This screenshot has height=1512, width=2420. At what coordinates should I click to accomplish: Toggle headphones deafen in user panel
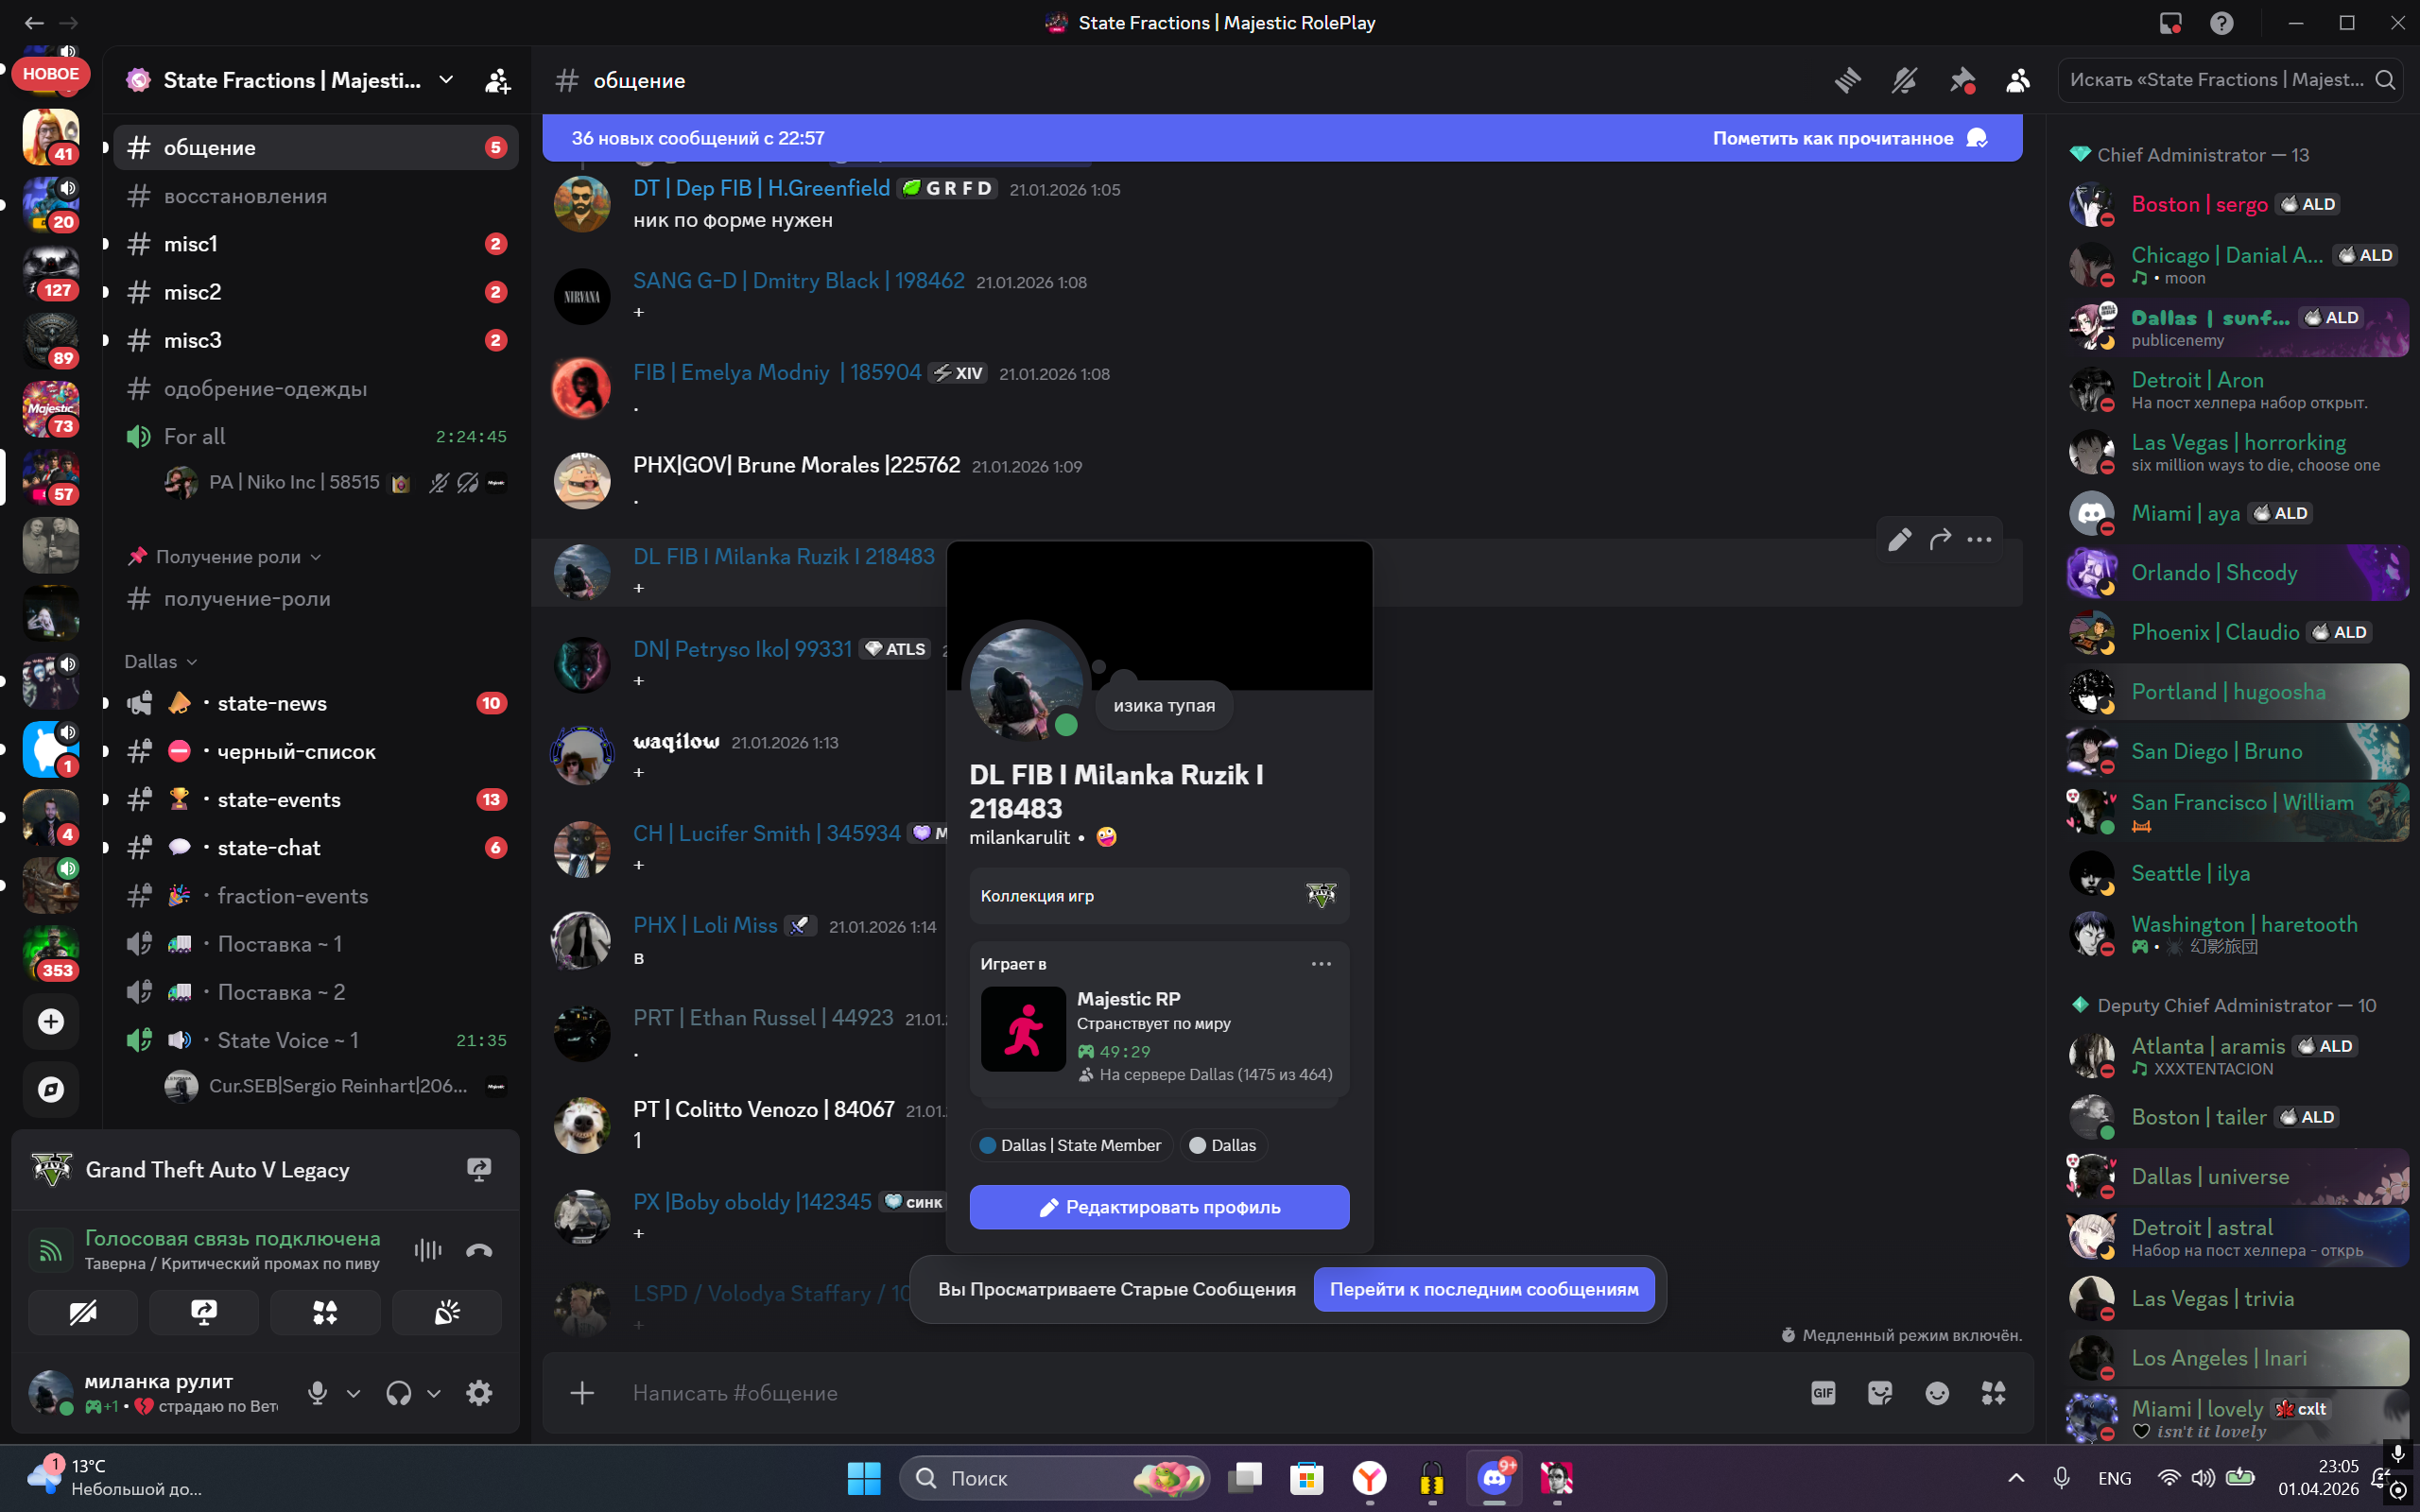(398, 1393)
